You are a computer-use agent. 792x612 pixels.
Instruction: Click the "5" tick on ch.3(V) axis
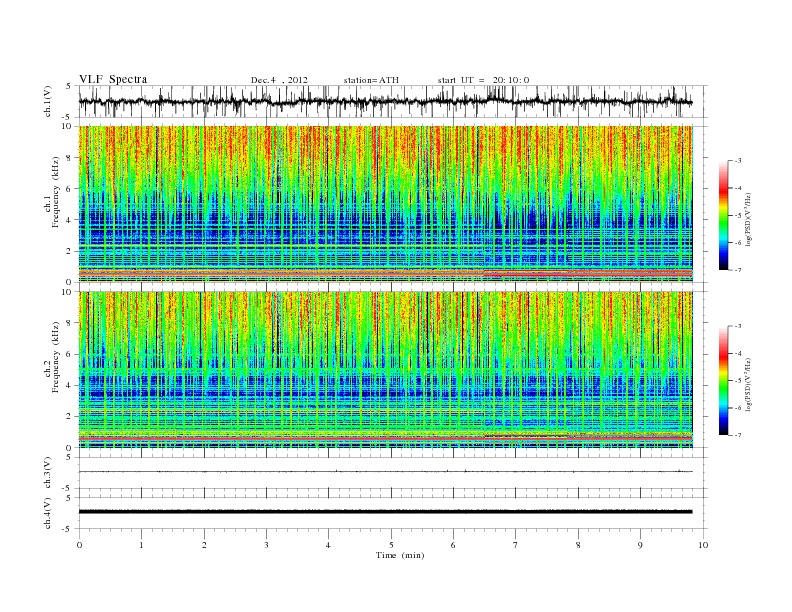(69, 457)
